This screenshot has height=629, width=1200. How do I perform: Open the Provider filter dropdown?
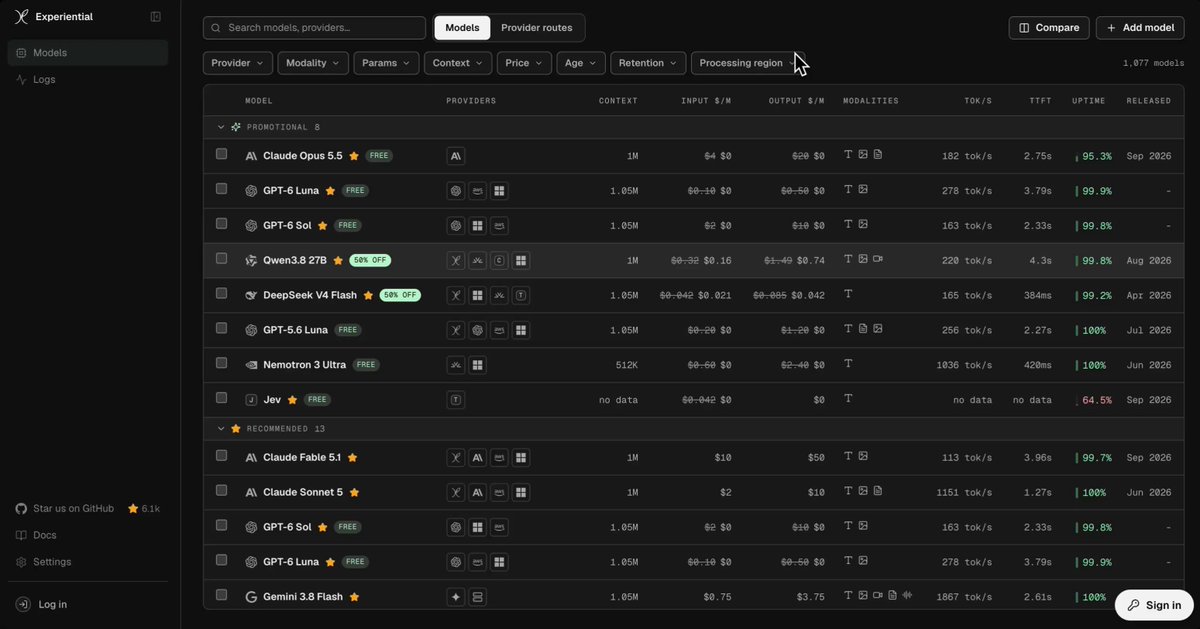coord(238,63)
